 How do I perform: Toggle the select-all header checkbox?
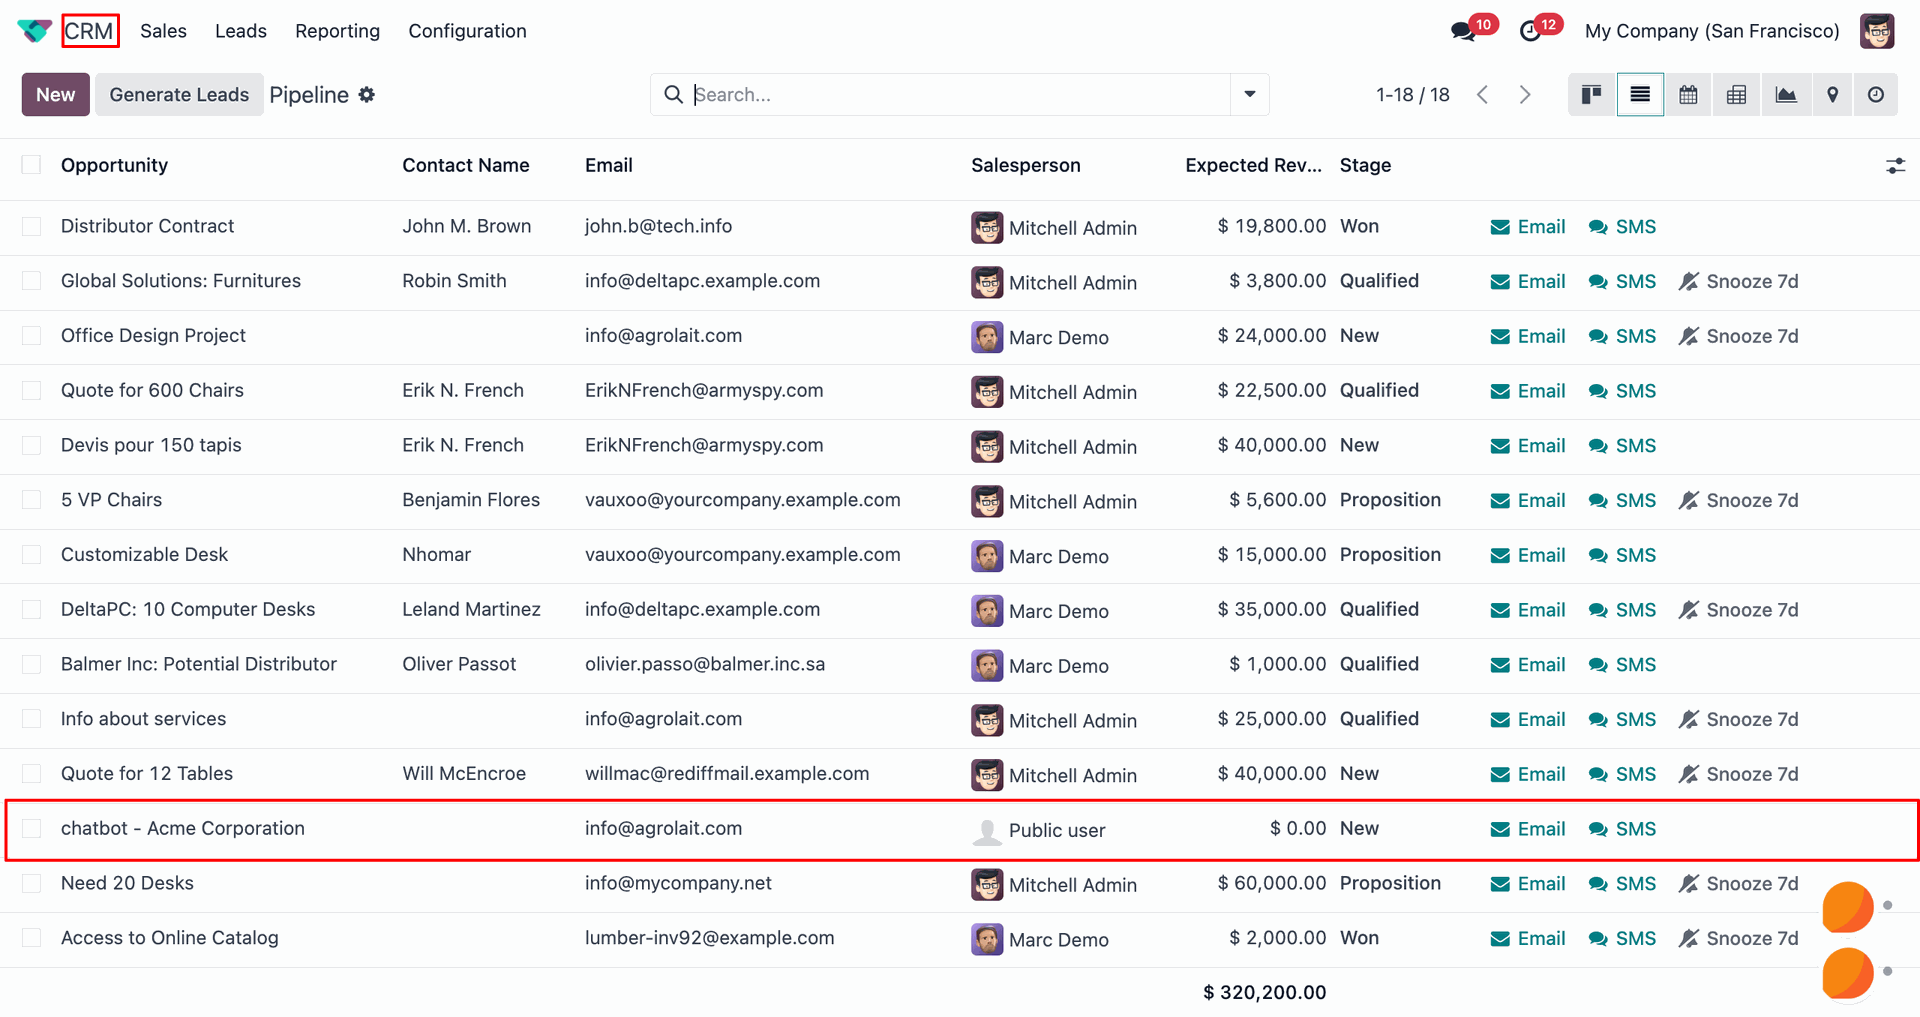coord(32,165)
